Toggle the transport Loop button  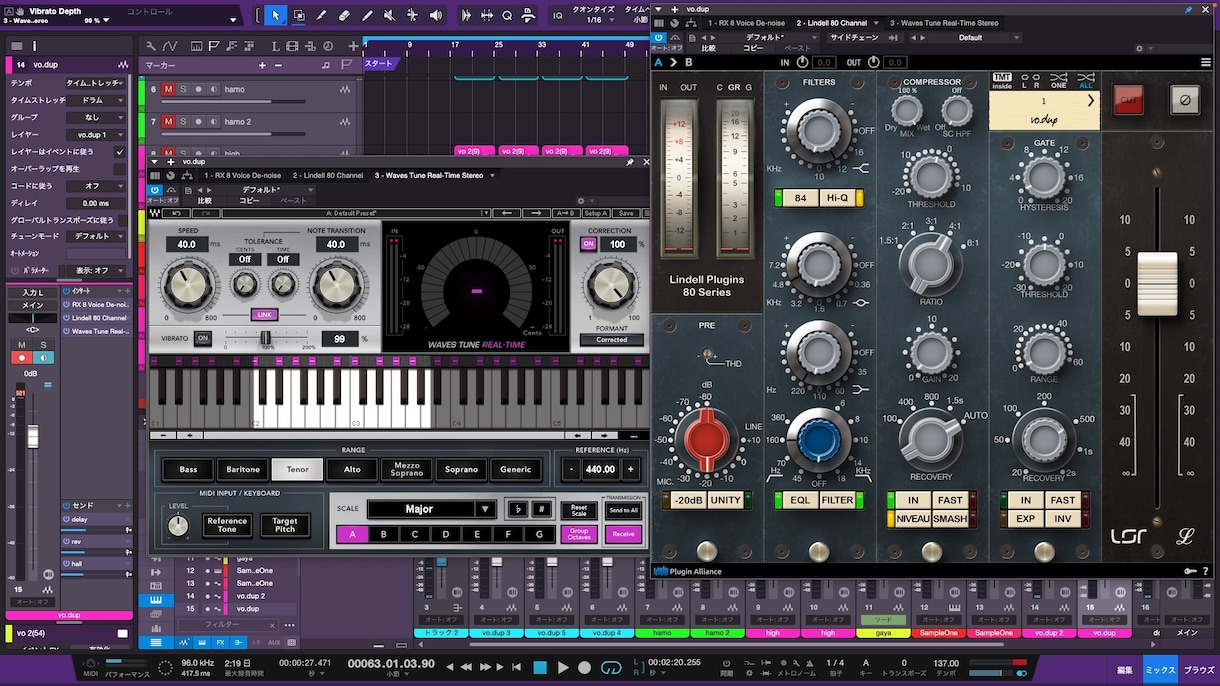point(610,667)
